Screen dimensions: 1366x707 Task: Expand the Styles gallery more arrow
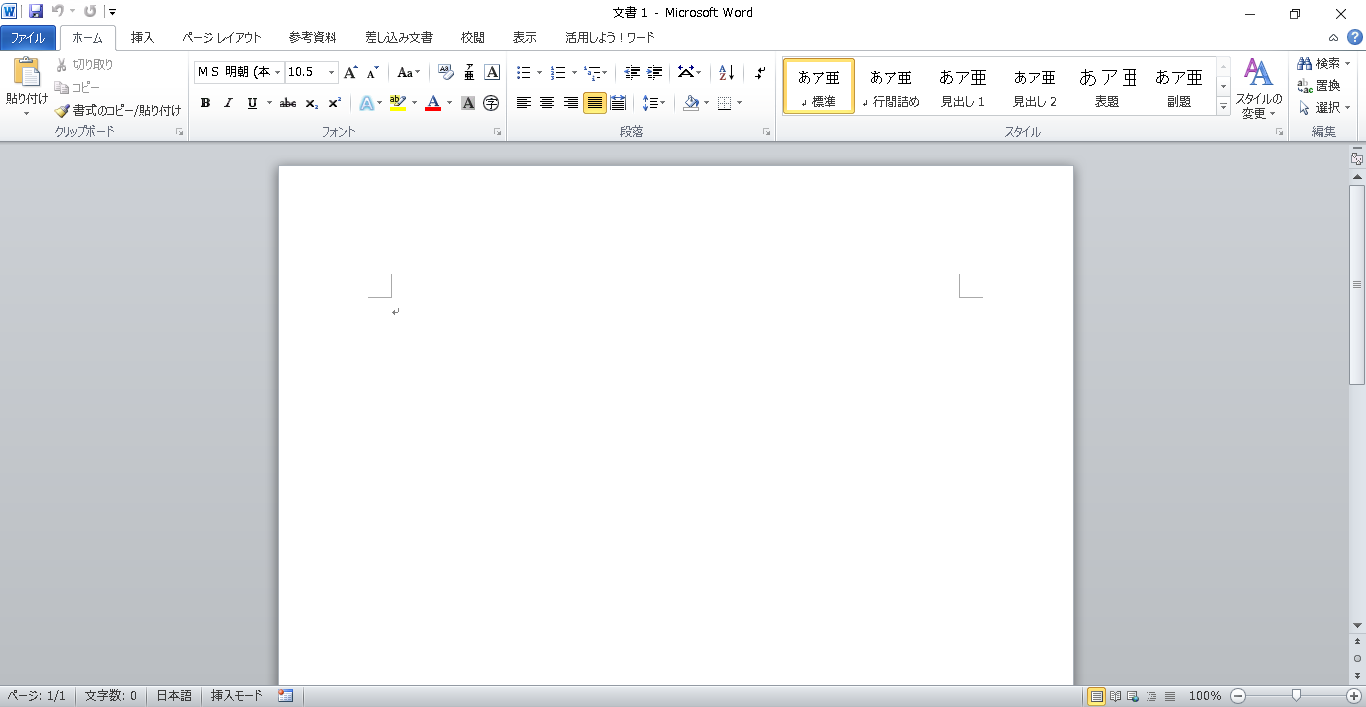click(1223, 107)
